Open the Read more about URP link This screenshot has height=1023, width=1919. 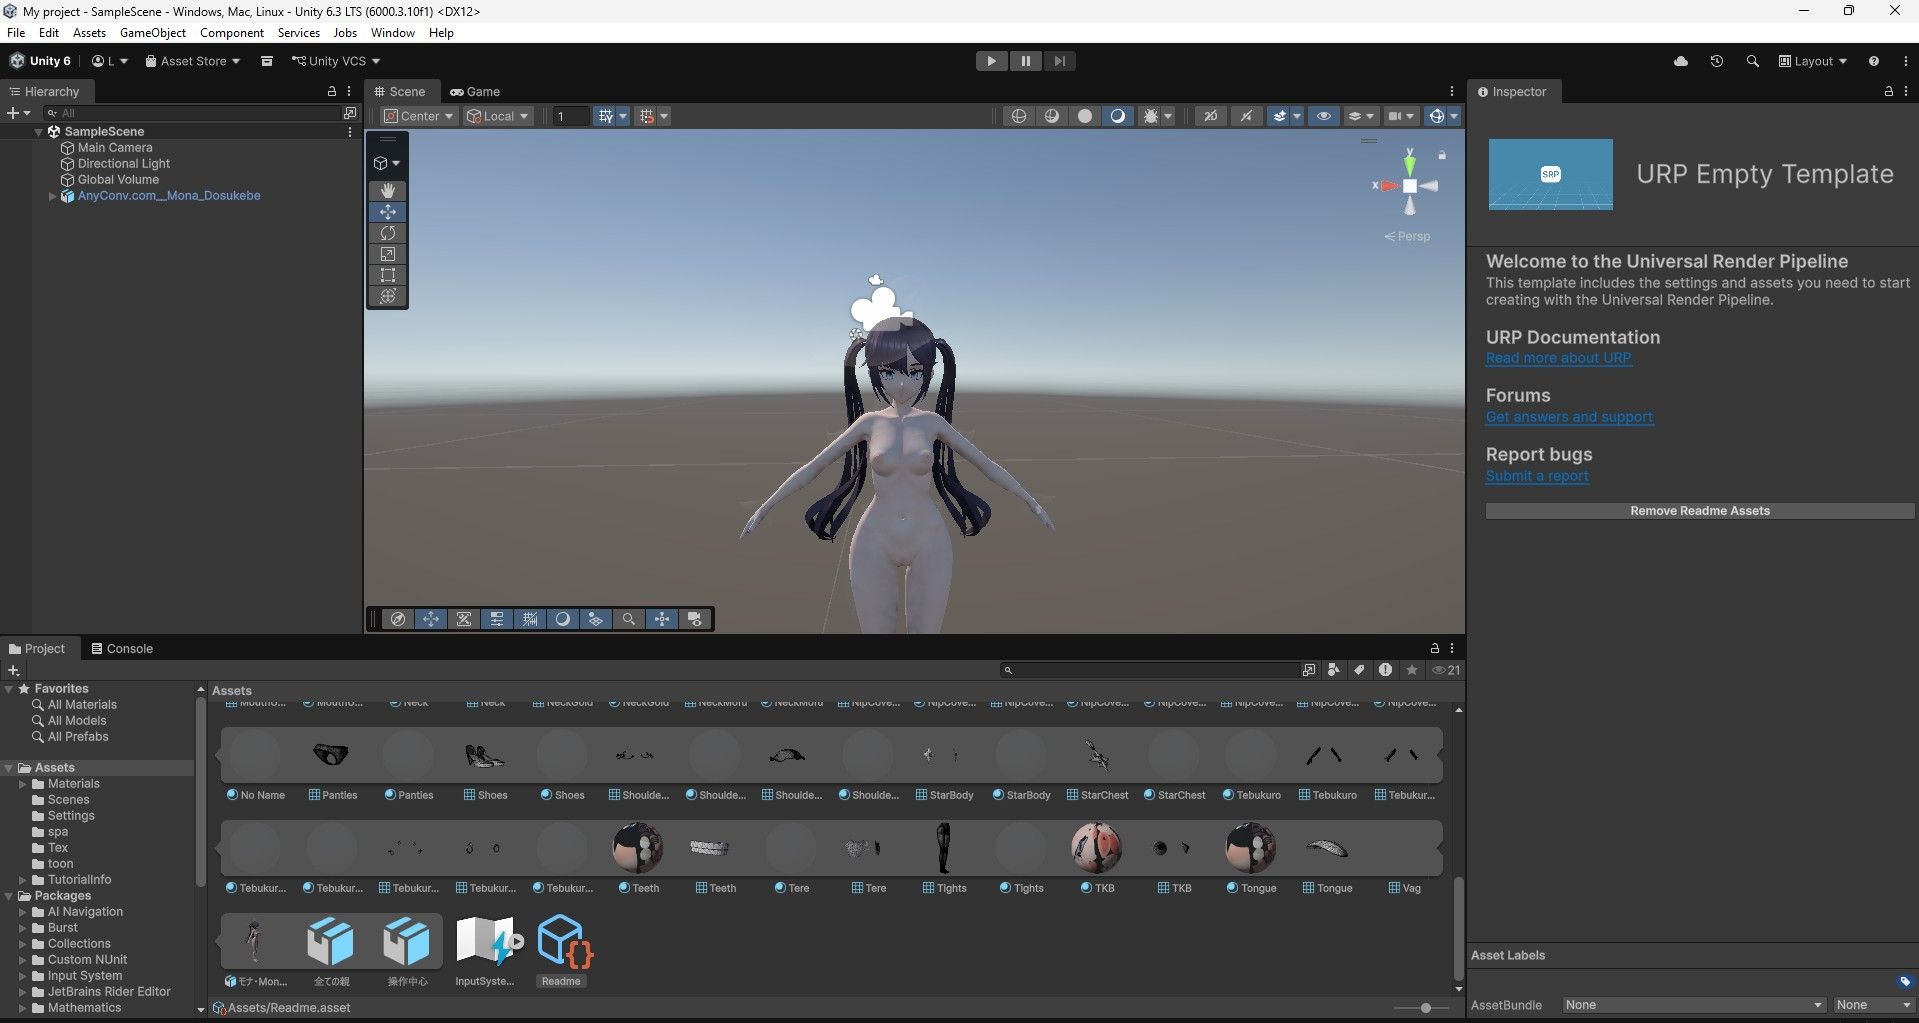click(x=1559, y=358)
